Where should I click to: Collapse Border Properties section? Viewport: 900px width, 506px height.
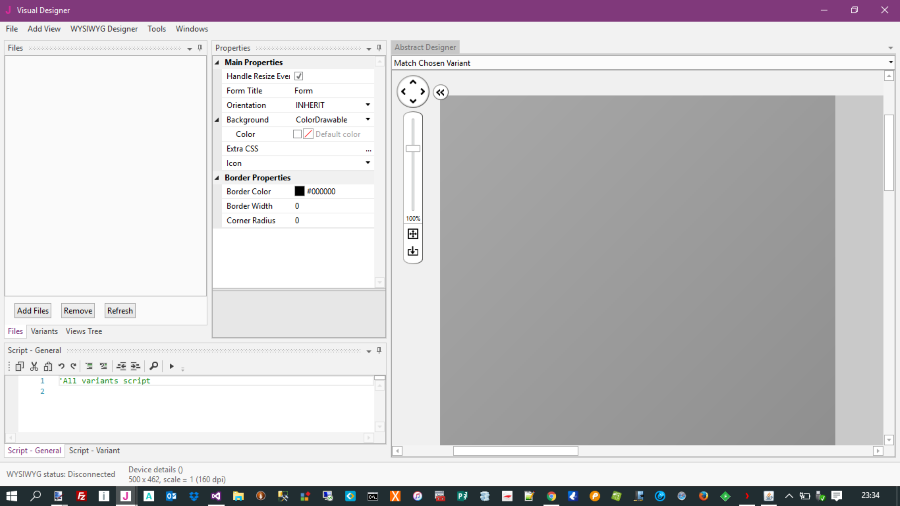coord(218,178)
